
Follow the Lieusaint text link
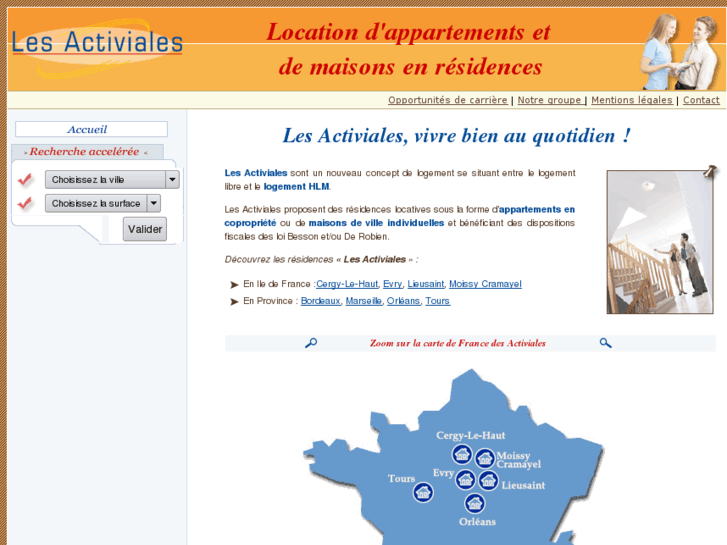pos(426,284)
